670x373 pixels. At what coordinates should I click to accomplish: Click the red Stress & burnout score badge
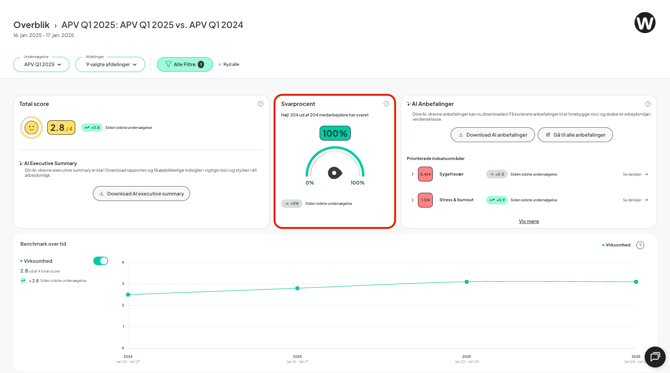tap(425, 200)
